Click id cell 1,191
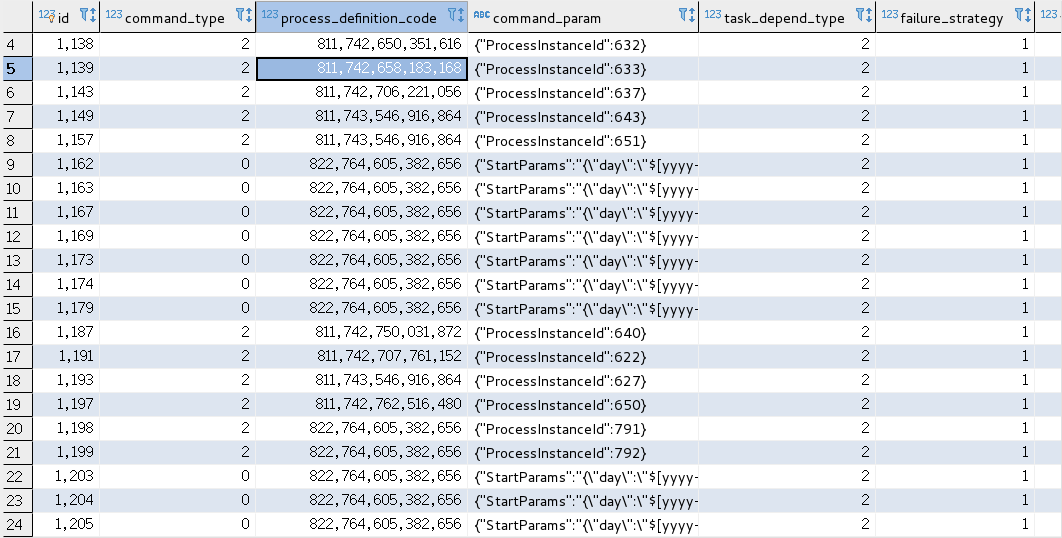1062x538 pixels. pos(66,356)
